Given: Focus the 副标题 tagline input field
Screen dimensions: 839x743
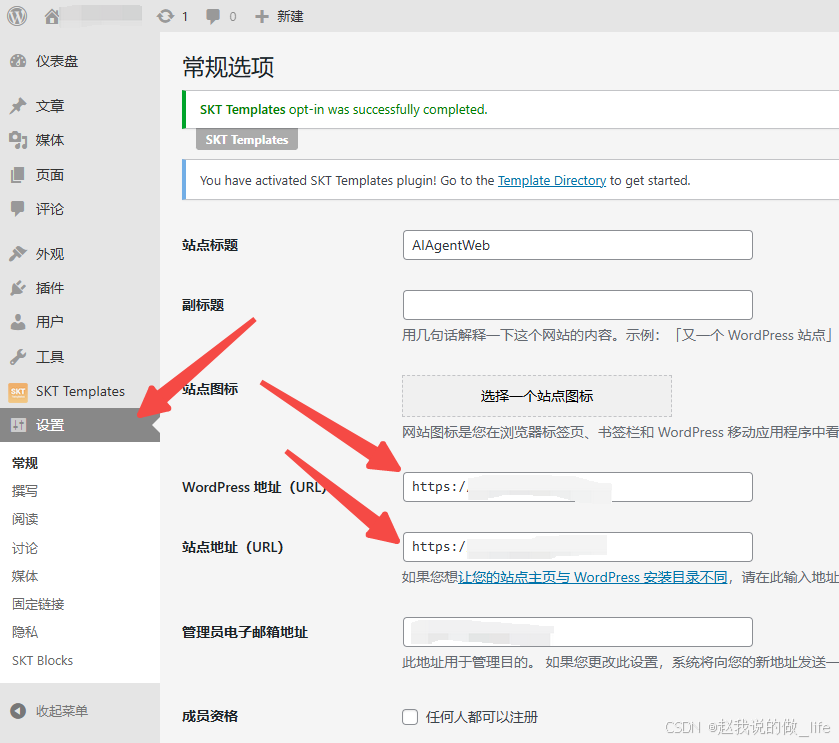Looking at the screenshot, I should coord(577,305).
